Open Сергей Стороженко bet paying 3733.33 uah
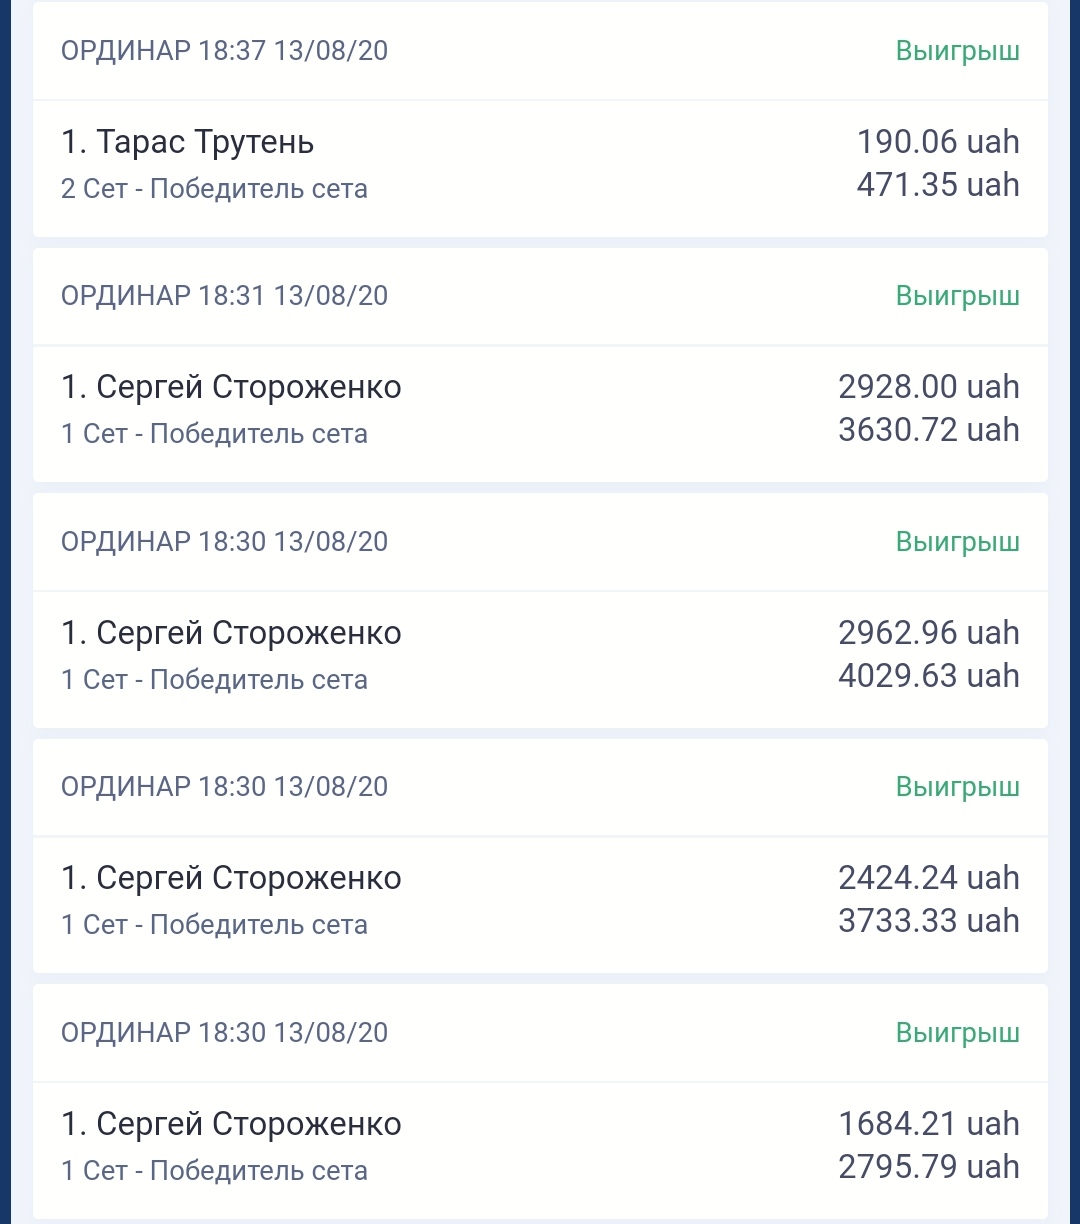This screenshot has width=1080, height=1224. [540, 905]
